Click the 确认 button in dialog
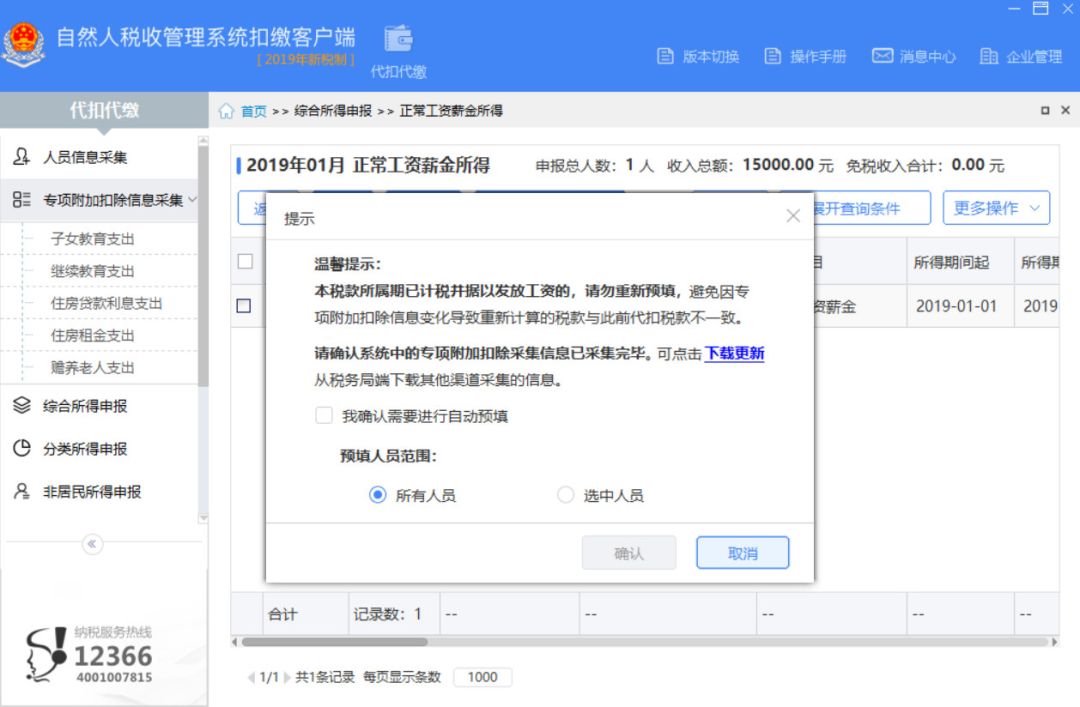 coord(629,553)
